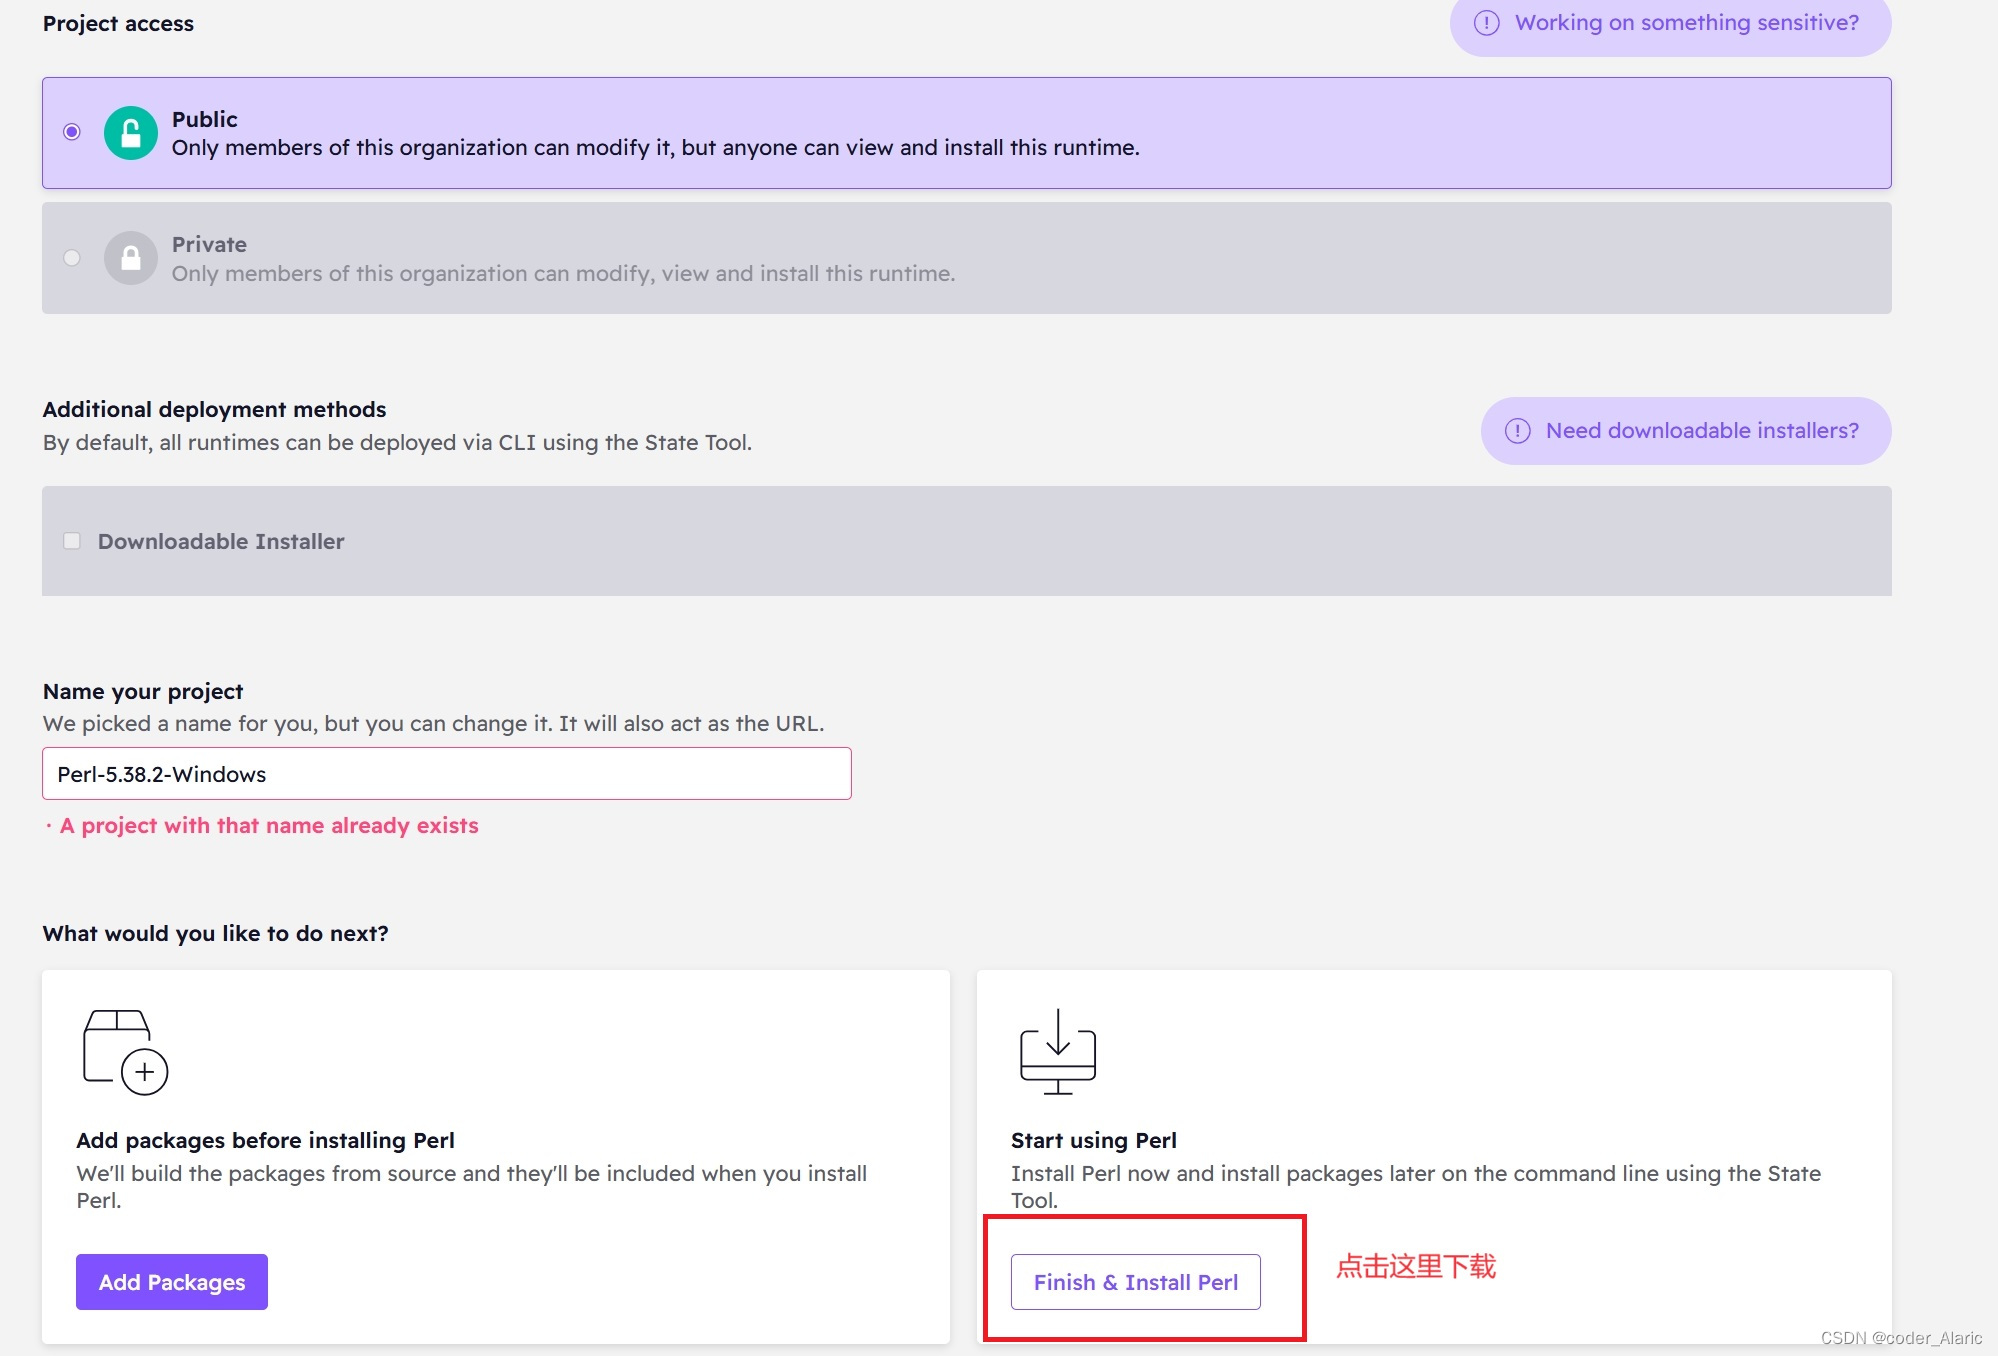
Task: Click the gray locked padlock icon for Private
Action: click(x=131, y=258)
